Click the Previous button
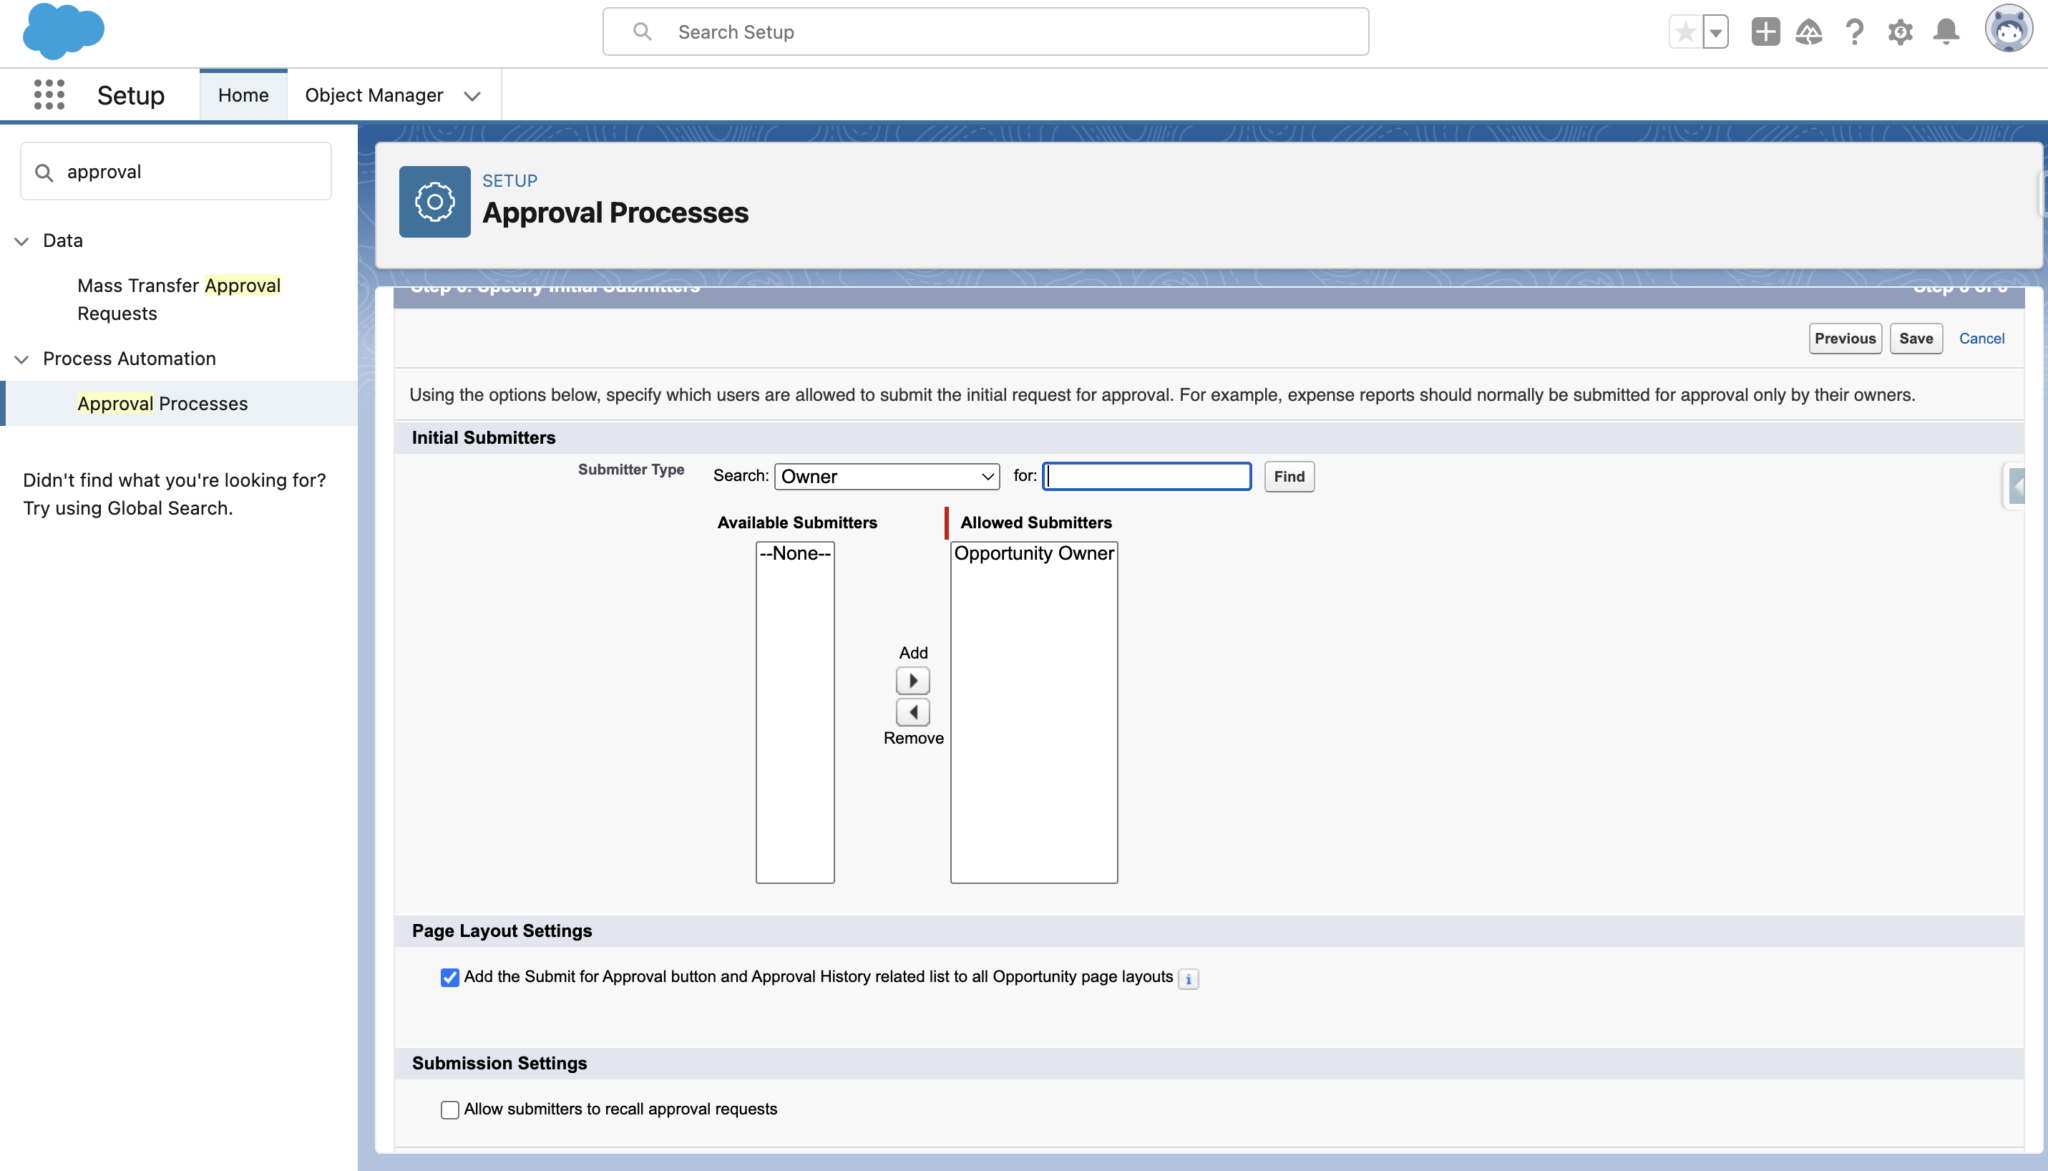The width and height of the screenshot is (2048, 1171). 1845,338
